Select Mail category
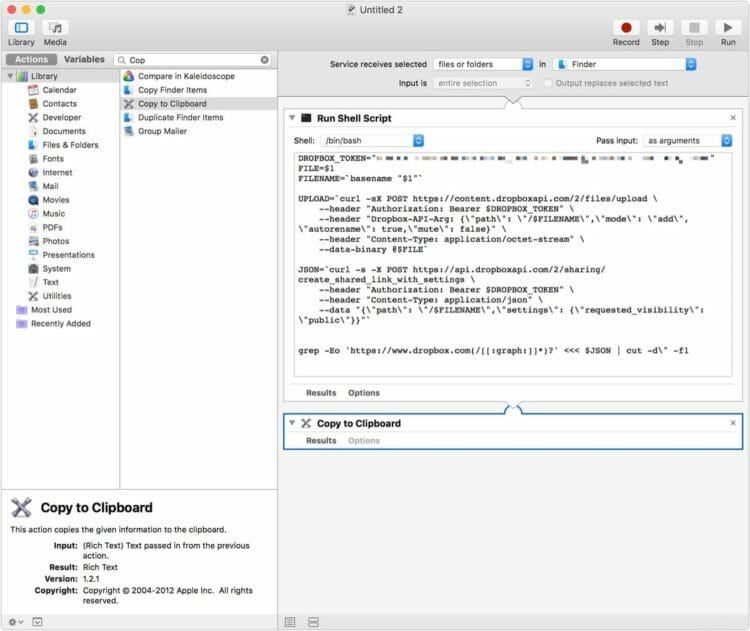750x631 pixels. 50,186
